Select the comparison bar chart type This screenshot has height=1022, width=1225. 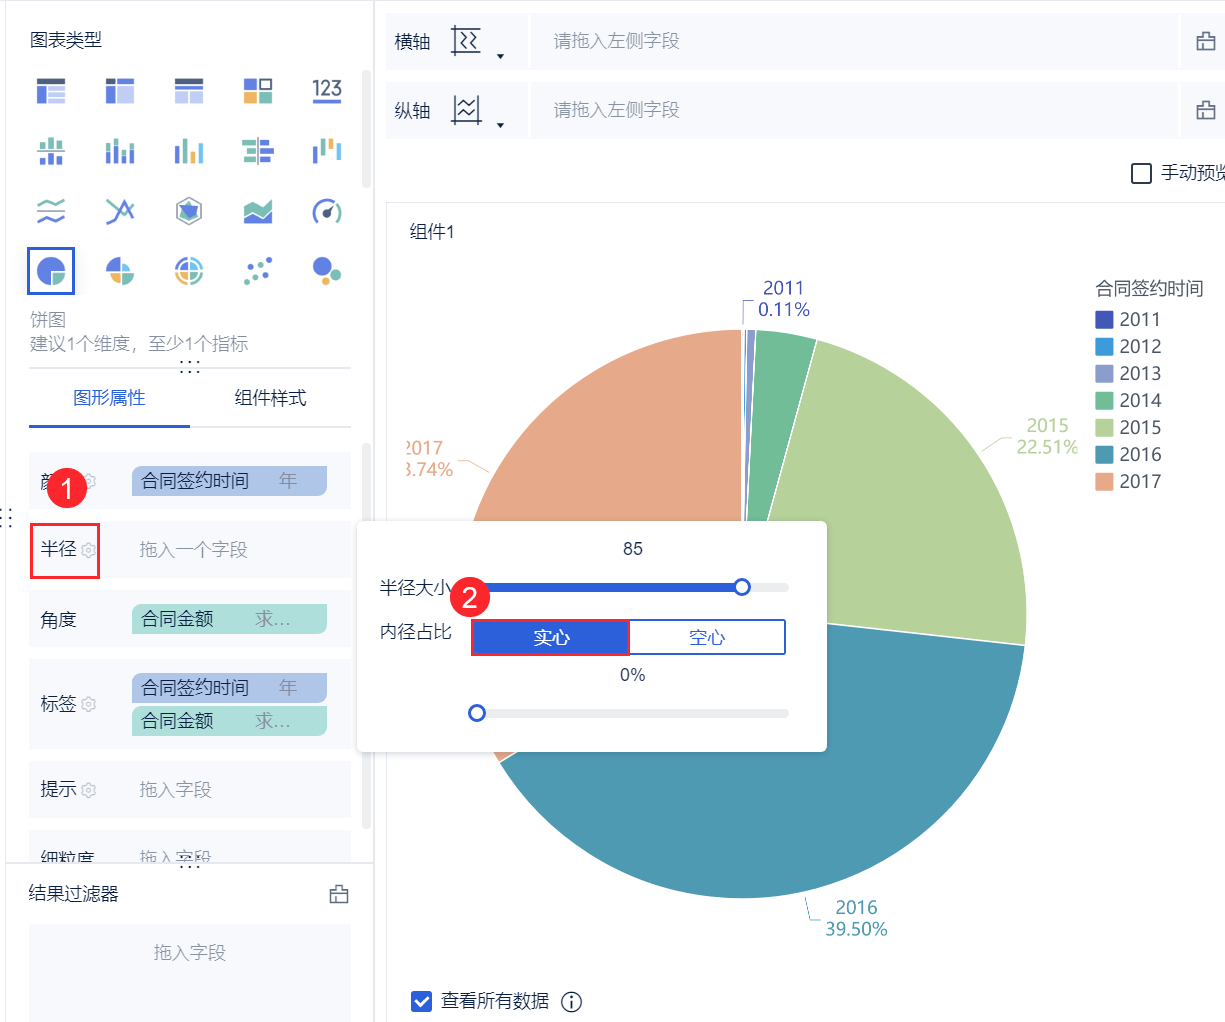tap(258, 151)
